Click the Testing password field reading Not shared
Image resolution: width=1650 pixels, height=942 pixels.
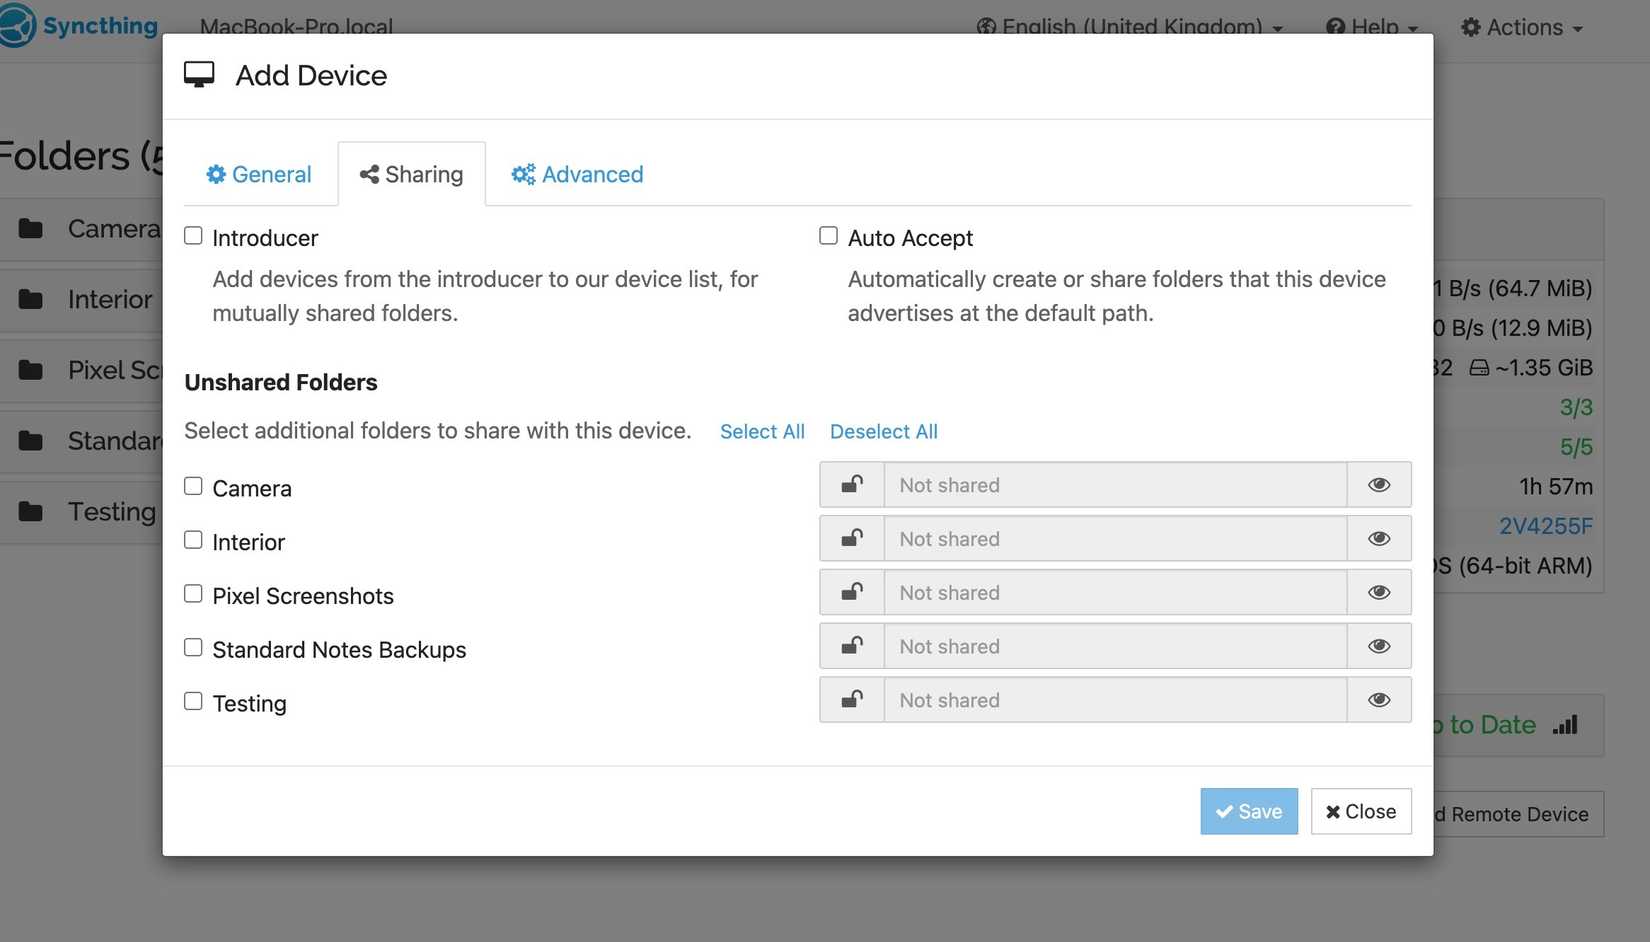point(1115,700)
